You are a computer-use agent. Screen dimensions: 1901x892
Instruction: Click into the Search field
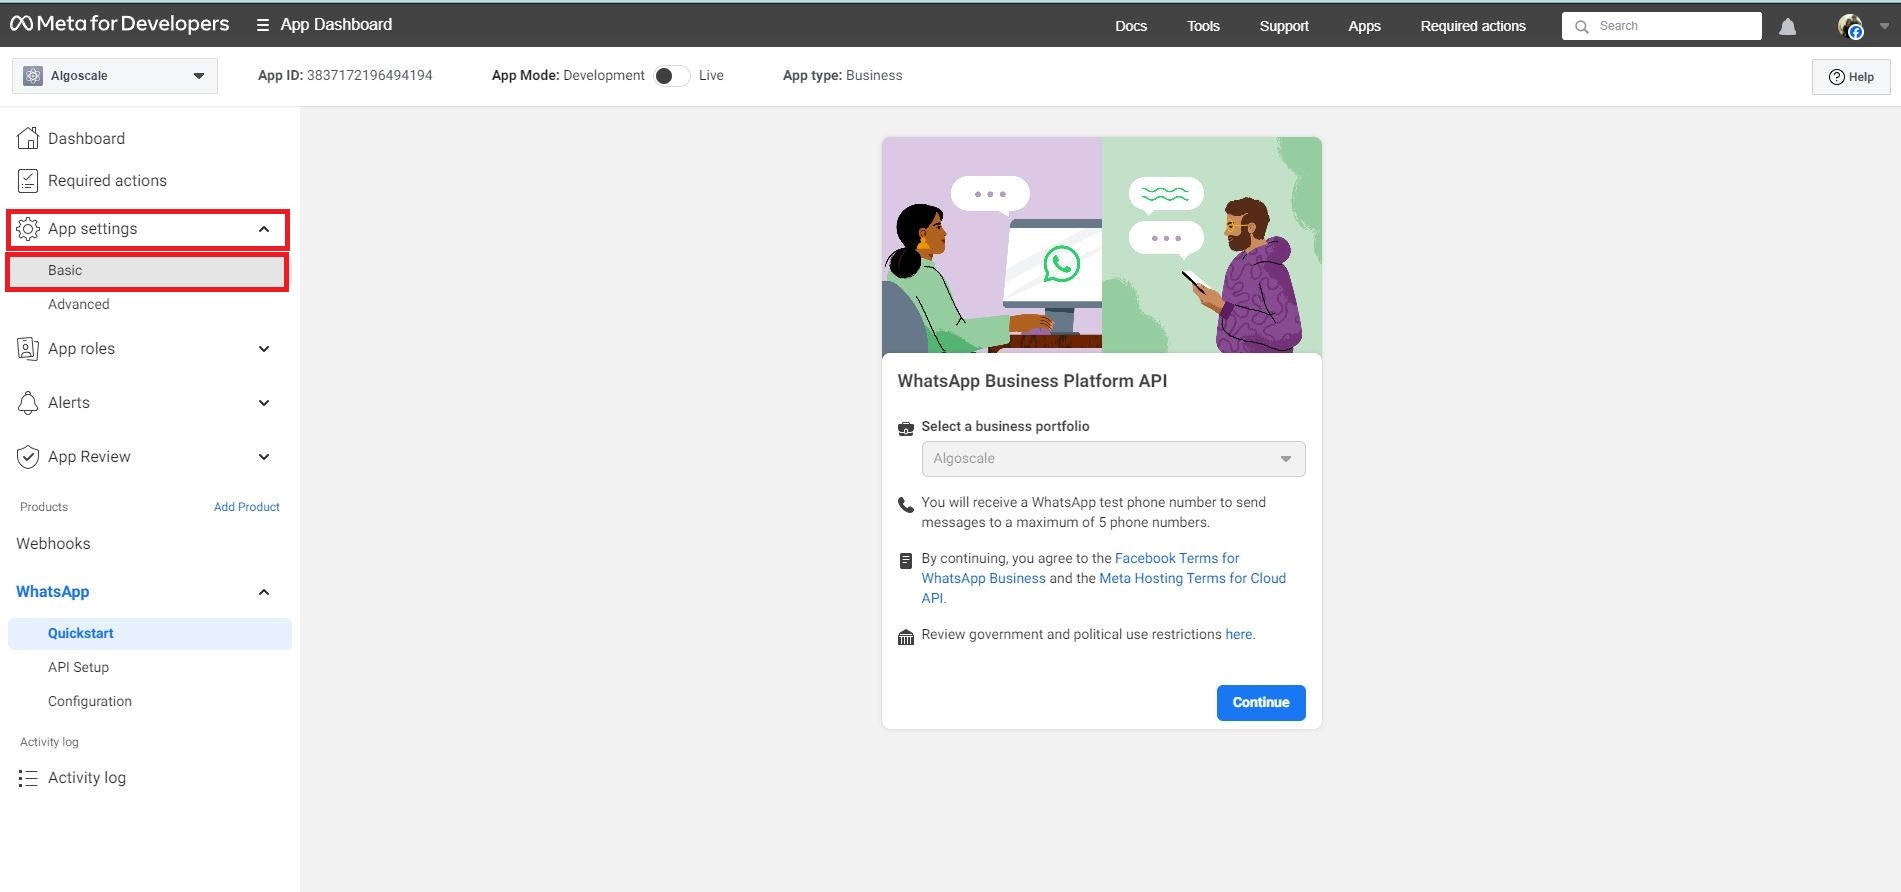[1662, 26]
